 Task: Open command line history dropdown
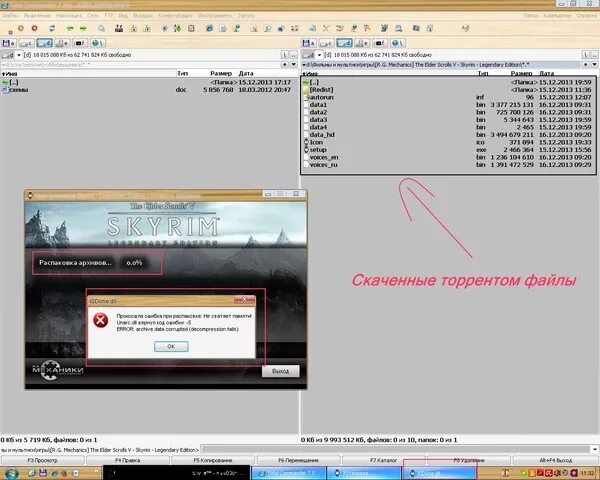(595, 449)
